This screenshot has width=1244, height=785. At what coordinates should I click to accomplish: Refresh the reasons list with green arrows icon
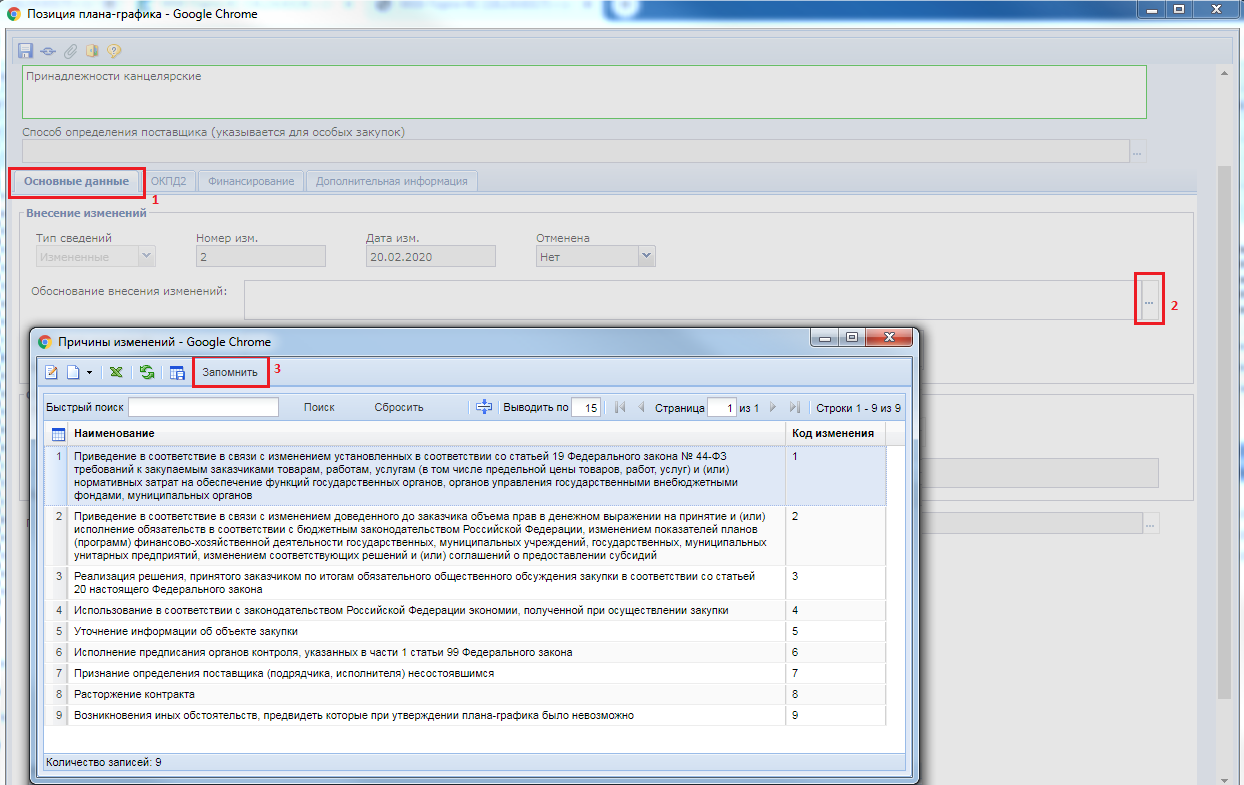coord(147,372)
